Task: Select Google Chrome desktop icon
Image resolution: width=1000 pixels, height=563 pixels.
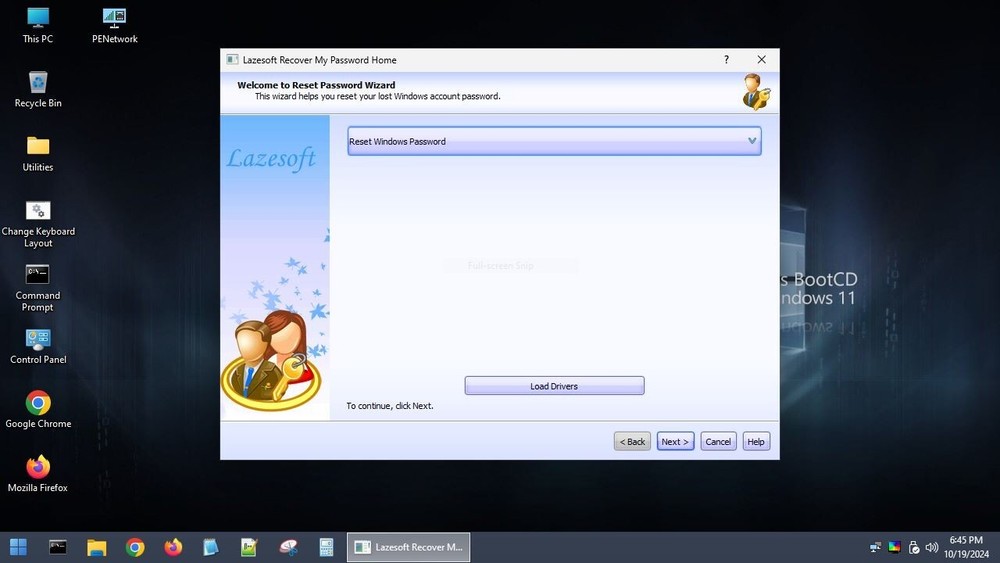Action: coord(38,410)
